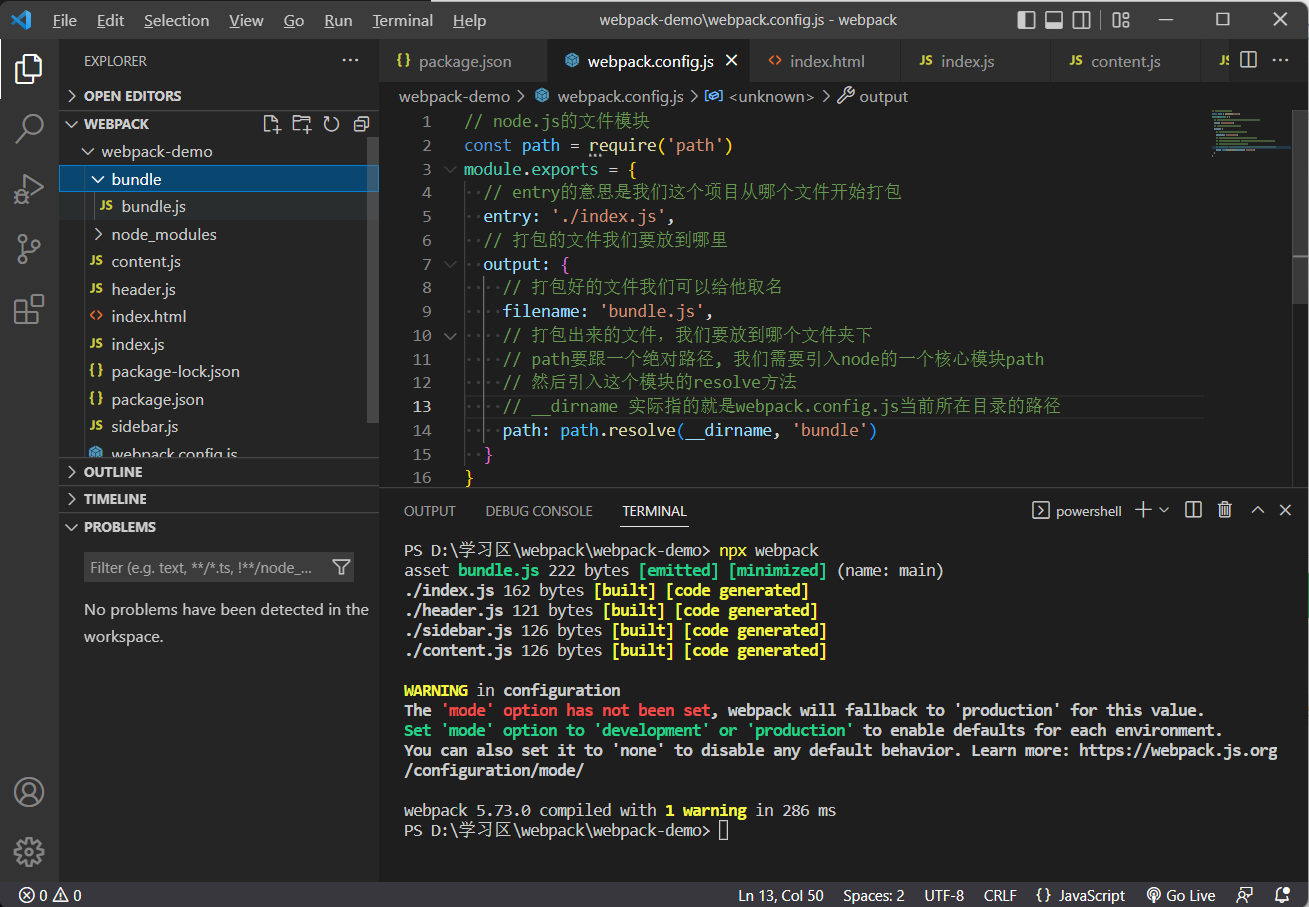
Task: Collapse the bundle folder
Action: [x=219, y=179]
